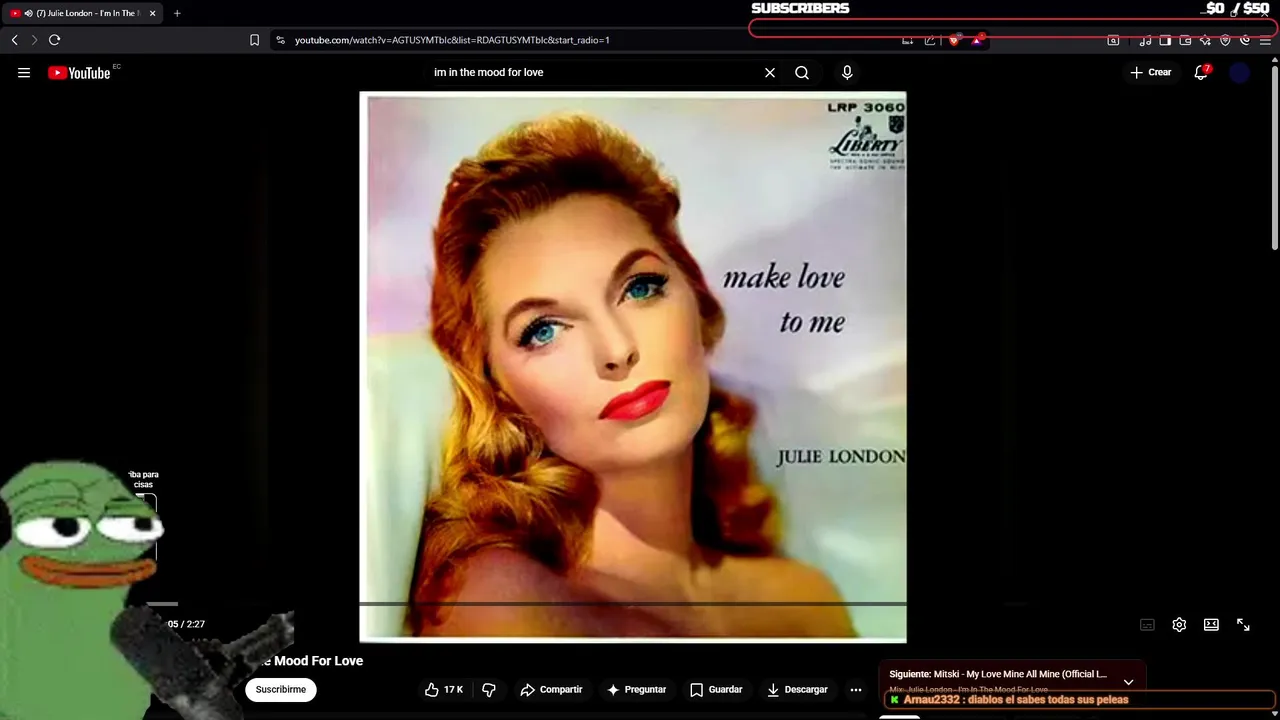
Task: Go to the YouTube home logo
Action: 79,72
